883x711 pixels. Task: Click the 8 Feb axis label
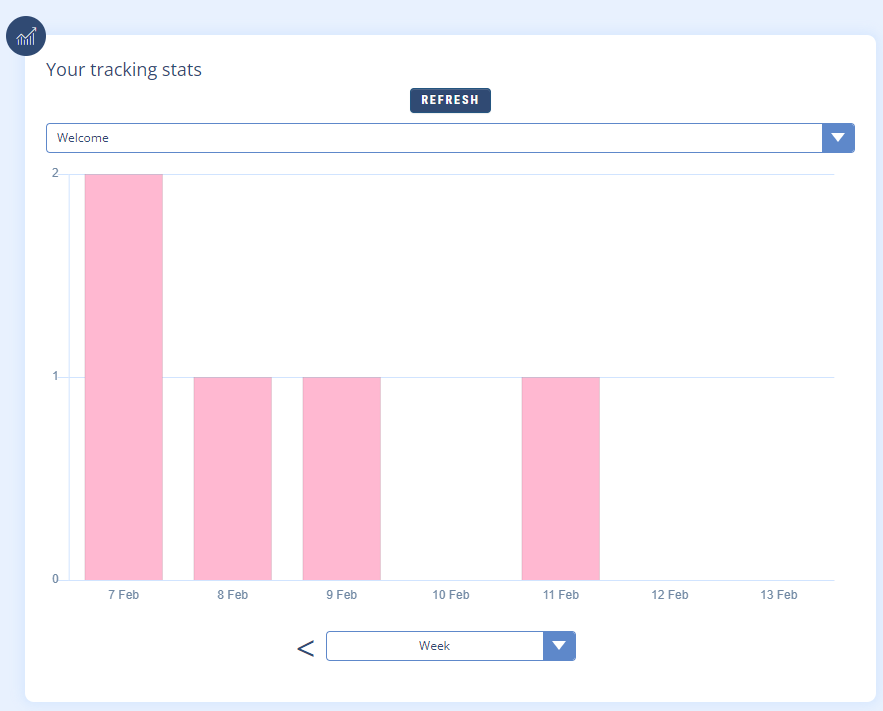233,595
